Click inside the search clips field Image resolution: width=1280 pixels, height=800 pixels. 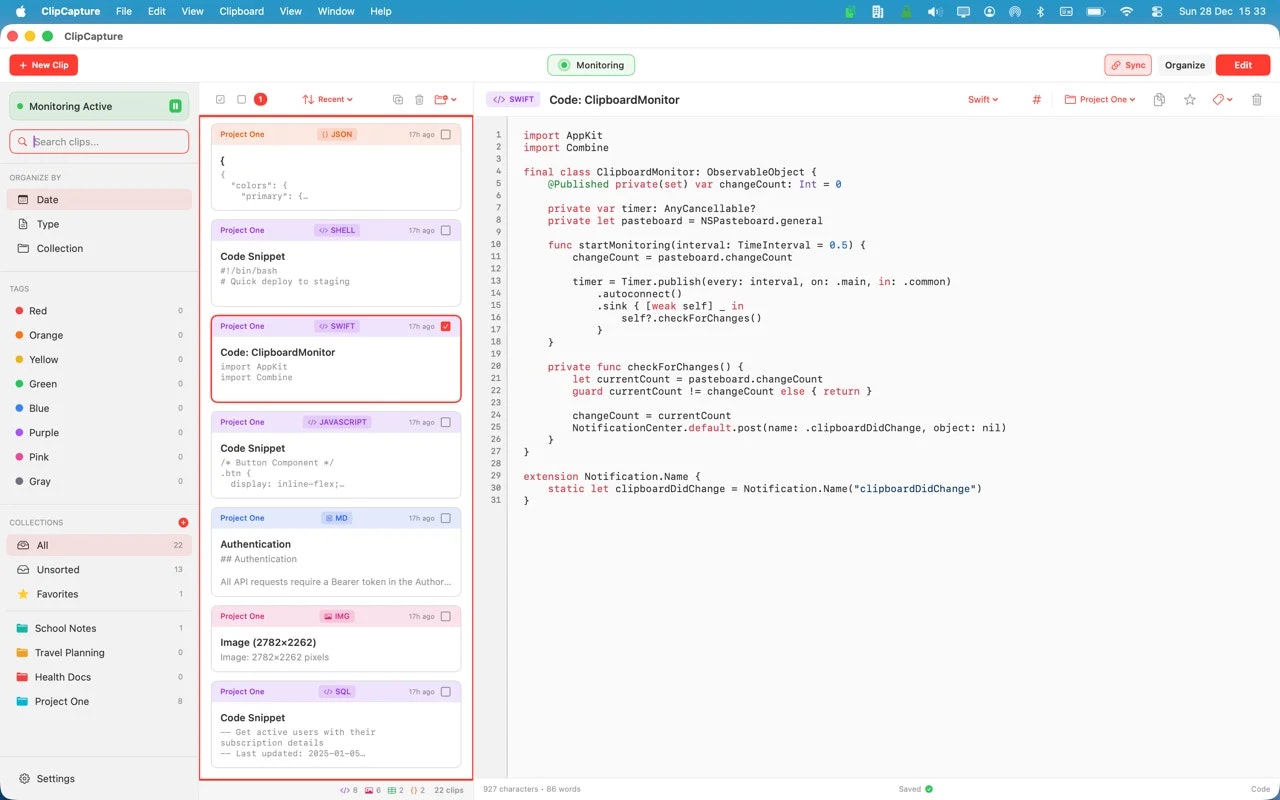(x=98, y=141)
